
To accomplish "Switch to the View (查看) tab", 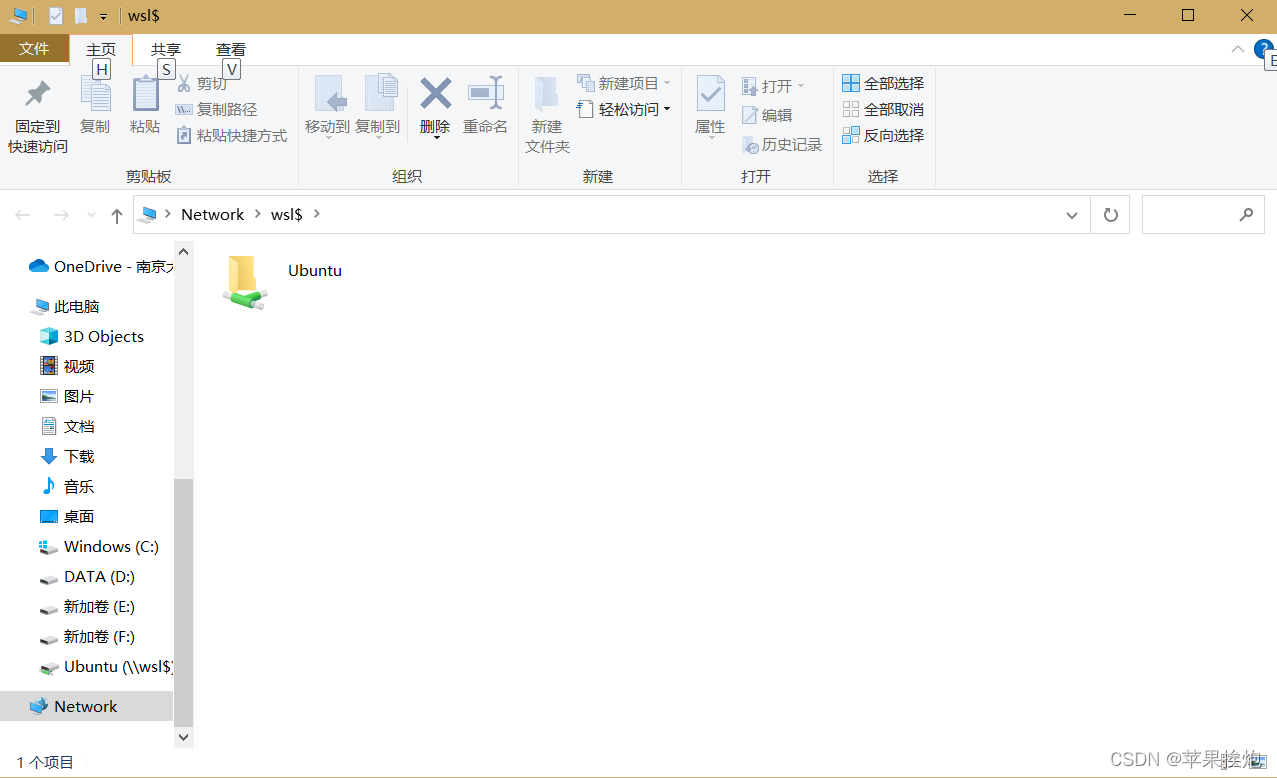I will coord(231,49).
